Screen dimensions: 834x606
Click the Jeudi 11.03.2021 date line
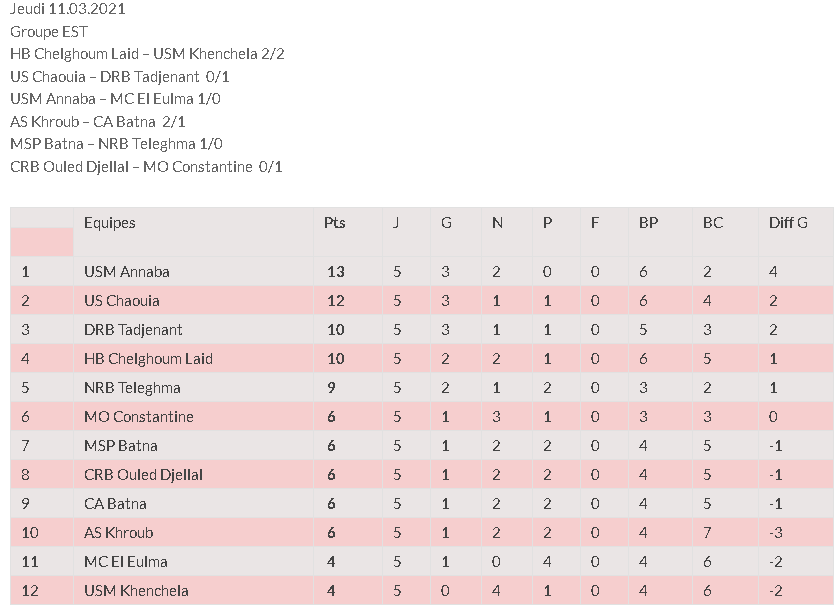tap(68, 9)
